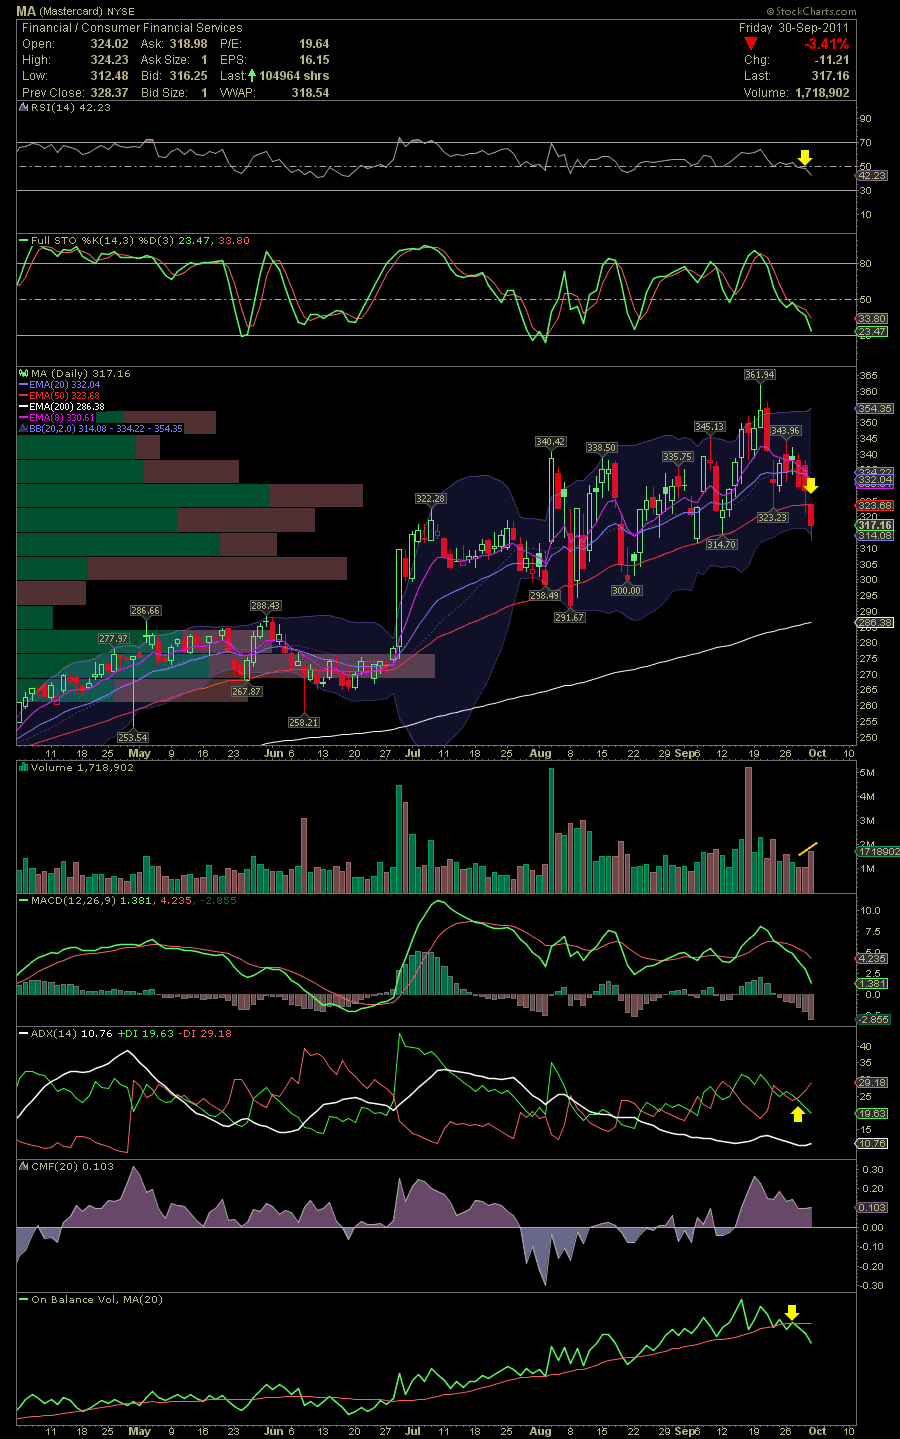Screen dimensions: 900x1439
Task: Select the Chg value -11.21
Action: click(x=832, y=60)
